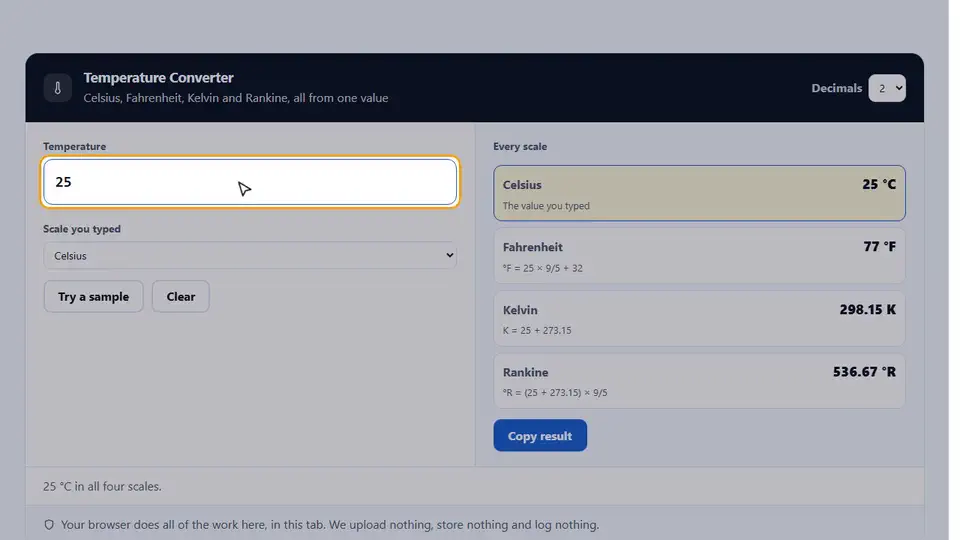Select the Celsius result card
Image resolution: width=960 pixels, height=540 pixels.
[x=699, y=193]
